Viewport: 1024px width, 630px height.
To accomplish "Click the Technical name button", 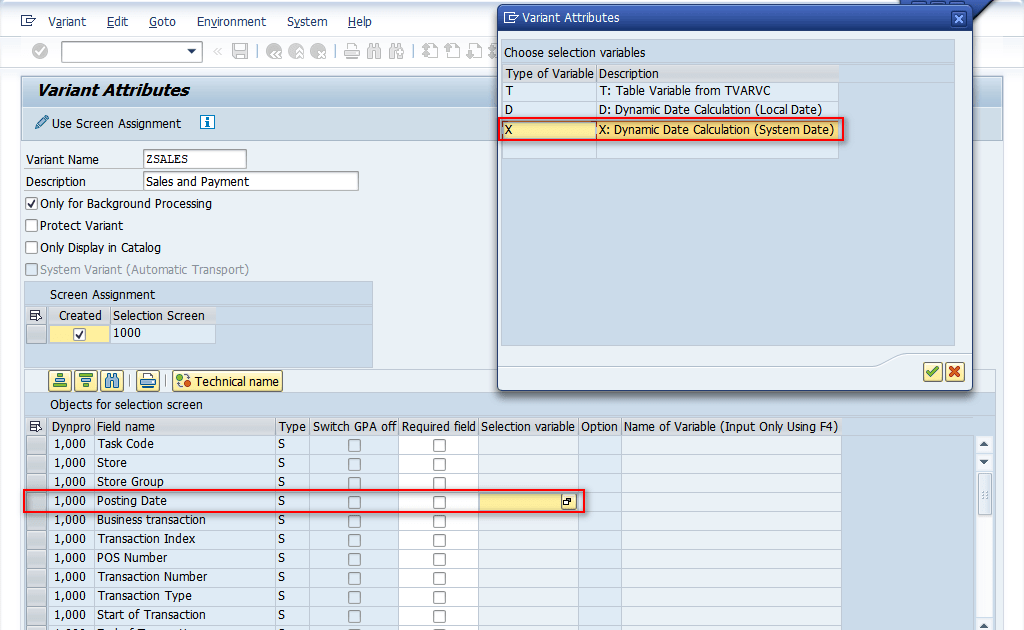I will [x=227, y=381].
